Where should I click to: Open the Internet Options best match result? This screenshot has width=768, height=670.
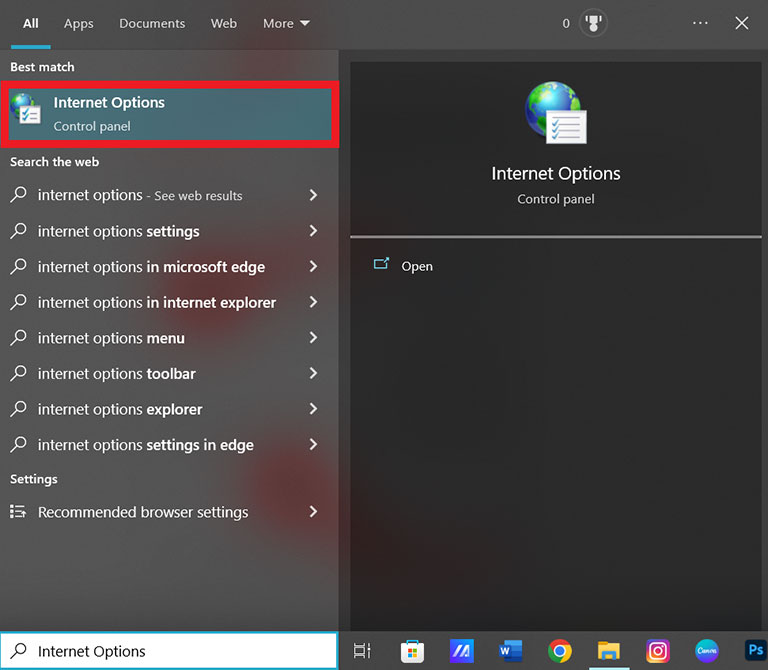pyautogui.click(x=169, y=114)
